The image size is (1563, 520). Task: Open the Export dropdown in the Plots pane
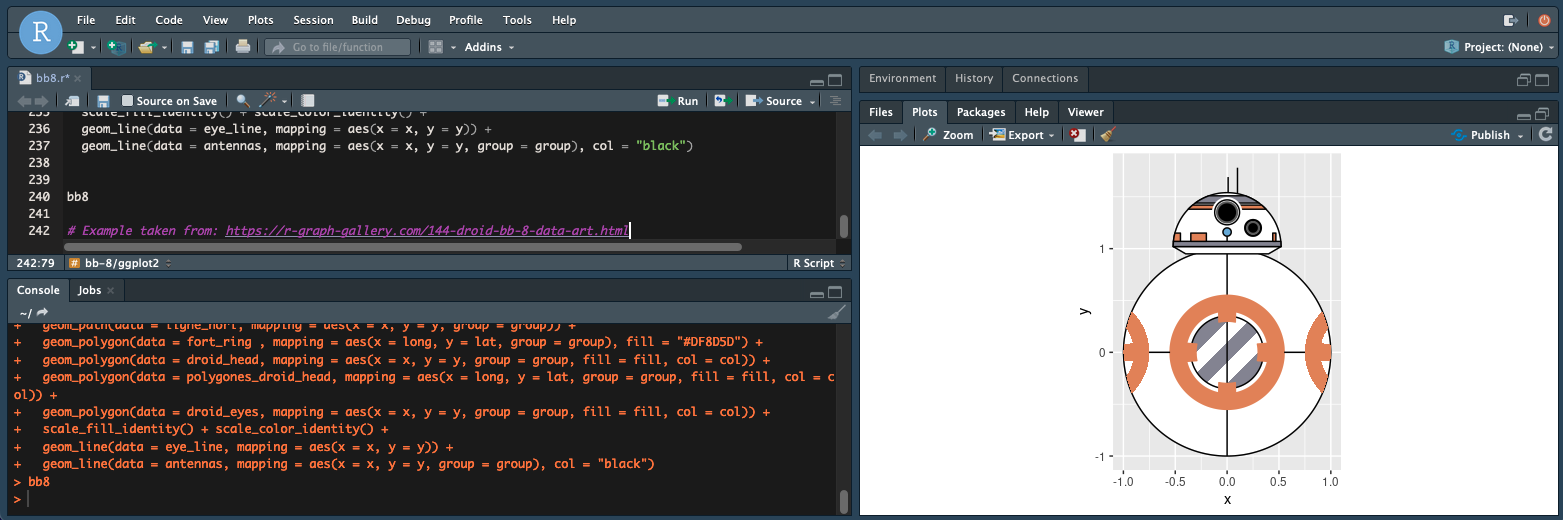(1022, 135)
